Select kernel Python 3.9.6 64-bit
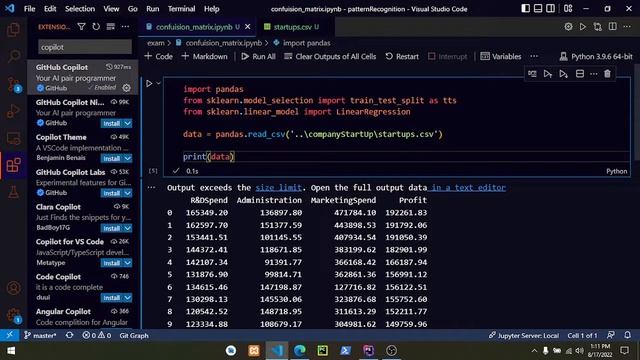This screenshot has width=640, height=360. [x=596, y=56]
